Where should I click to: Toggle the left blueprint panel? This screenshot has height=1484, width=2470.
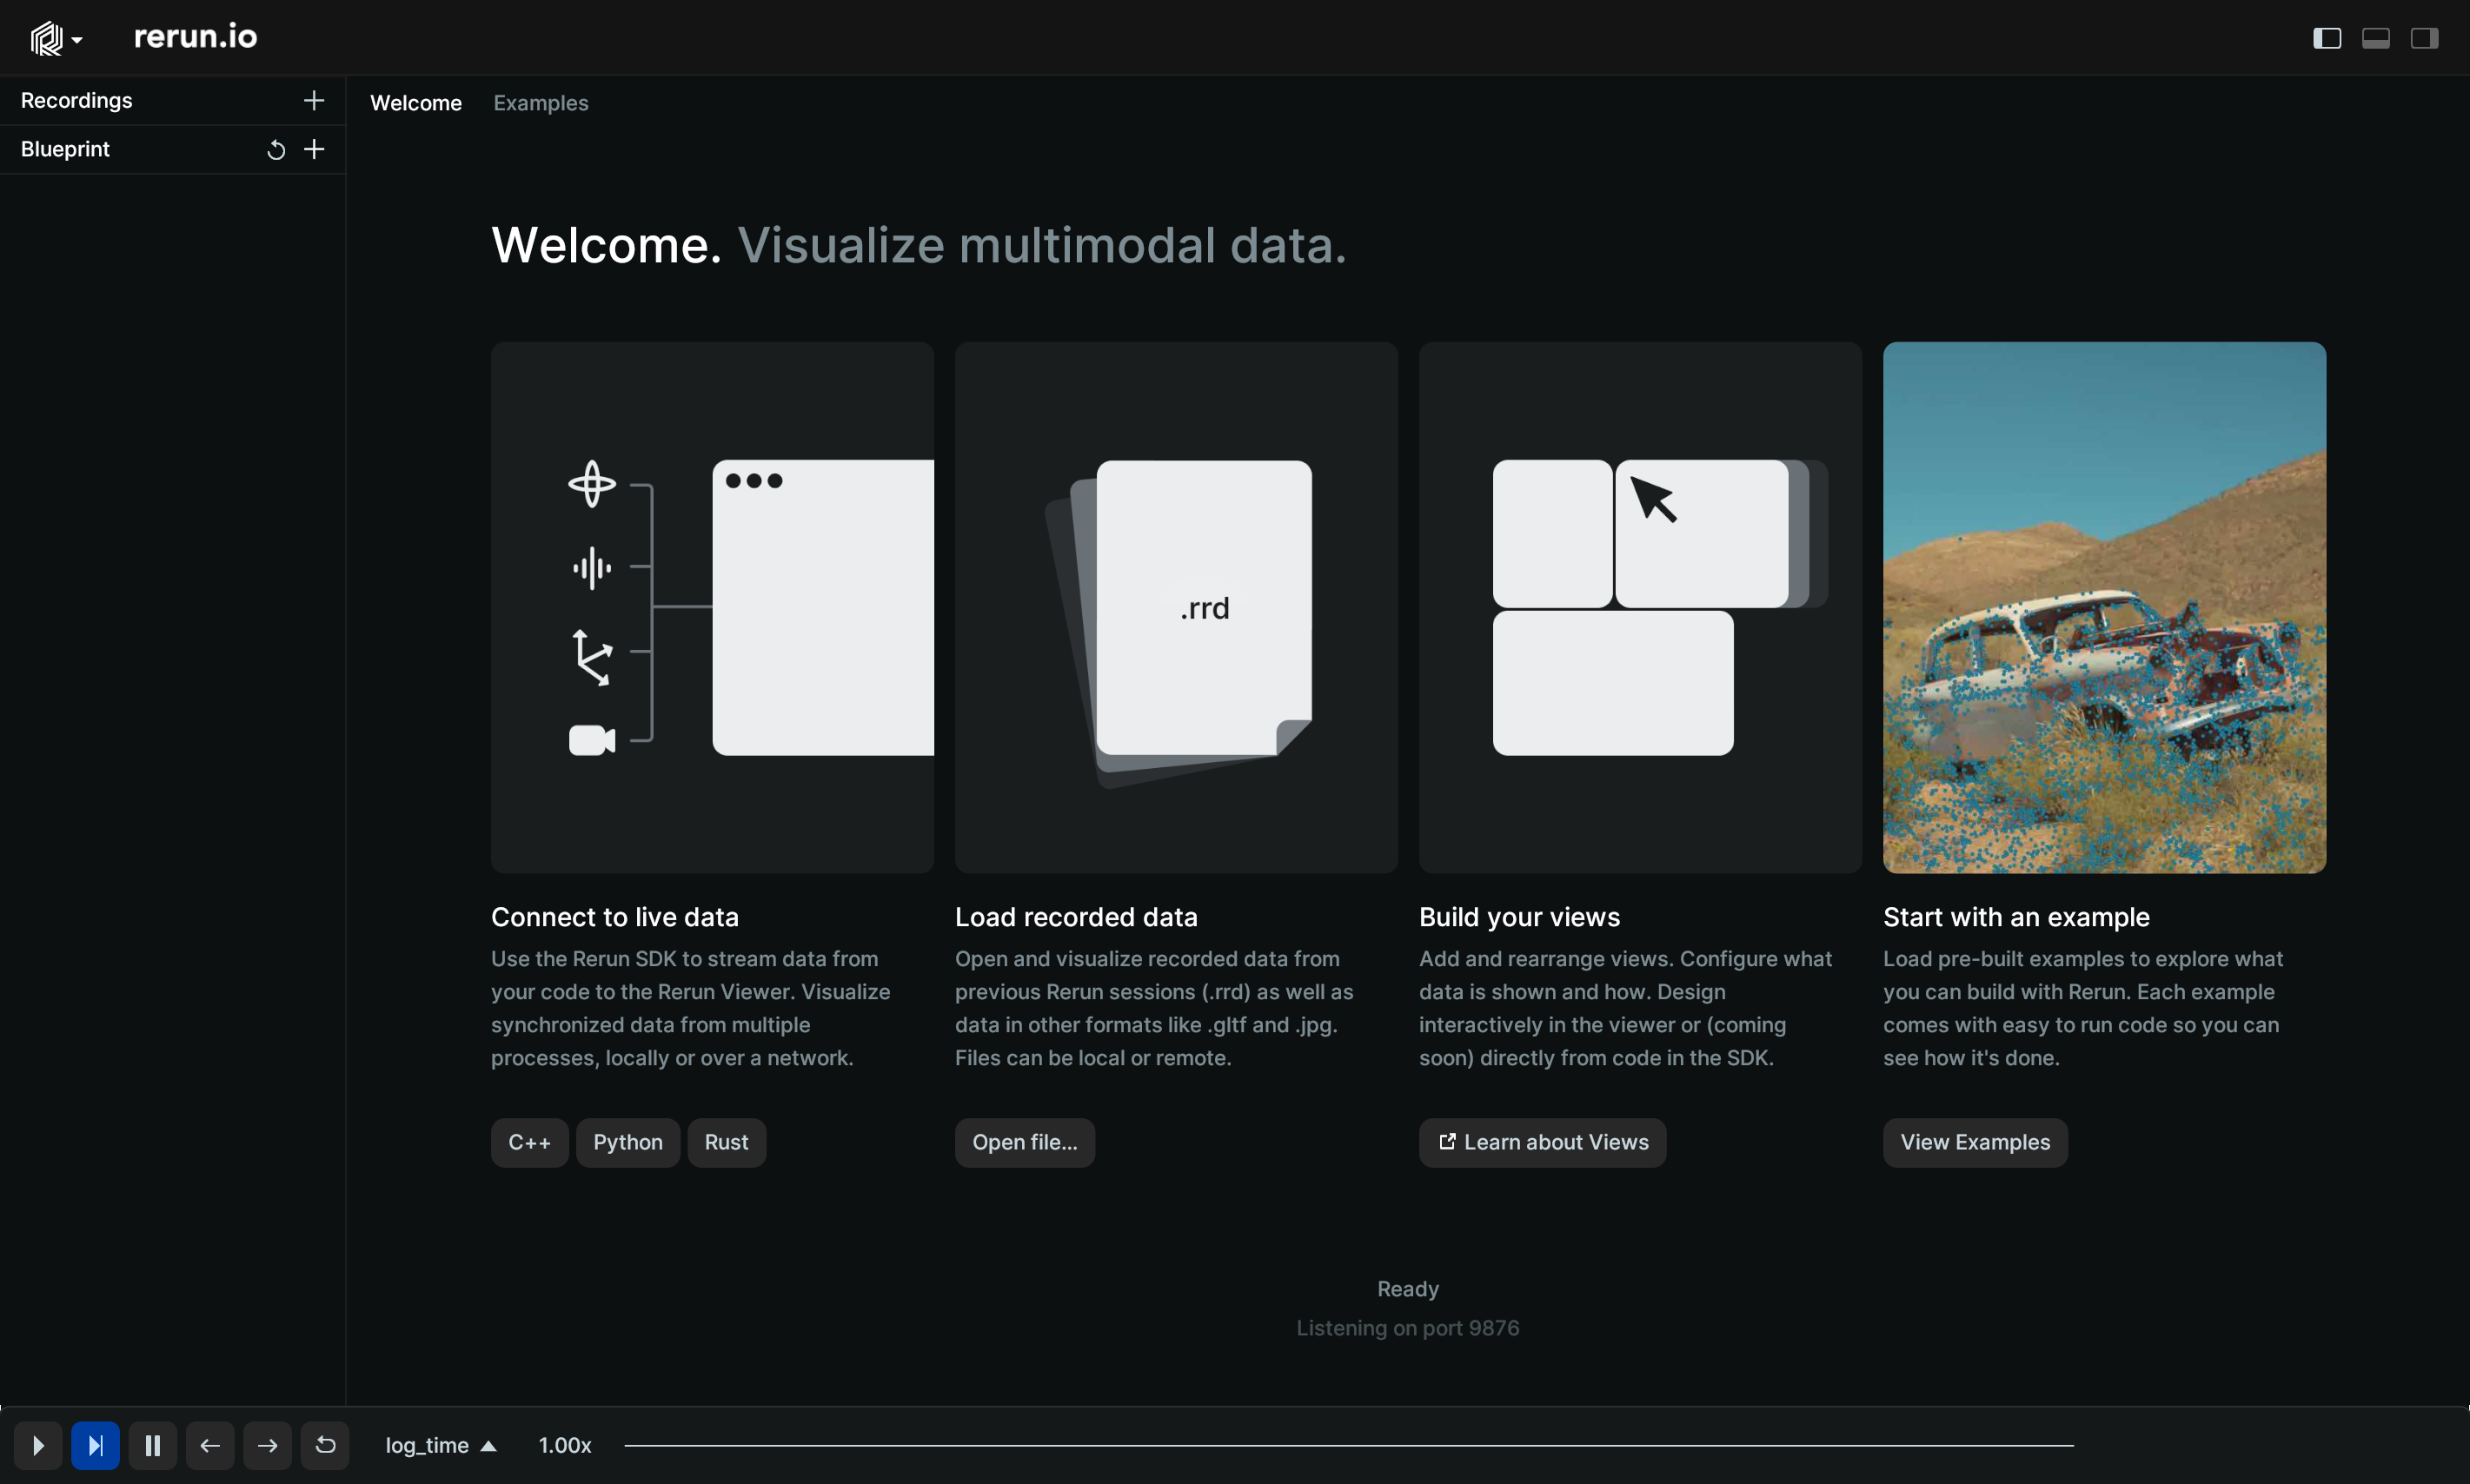tap(2327, 38)
